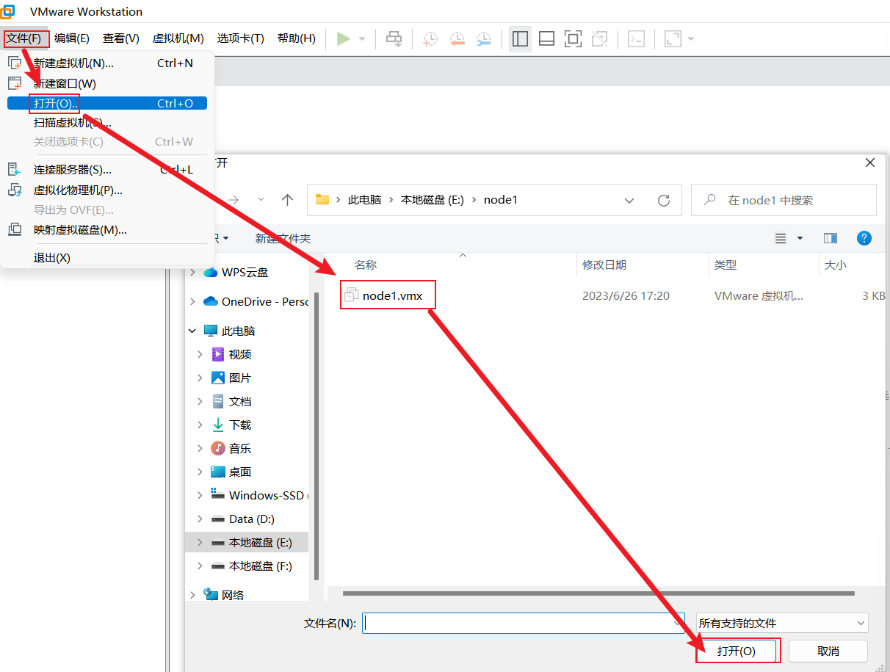
Task: Collapse the 此电脑 tree node
Action: [x=192, y=330]
